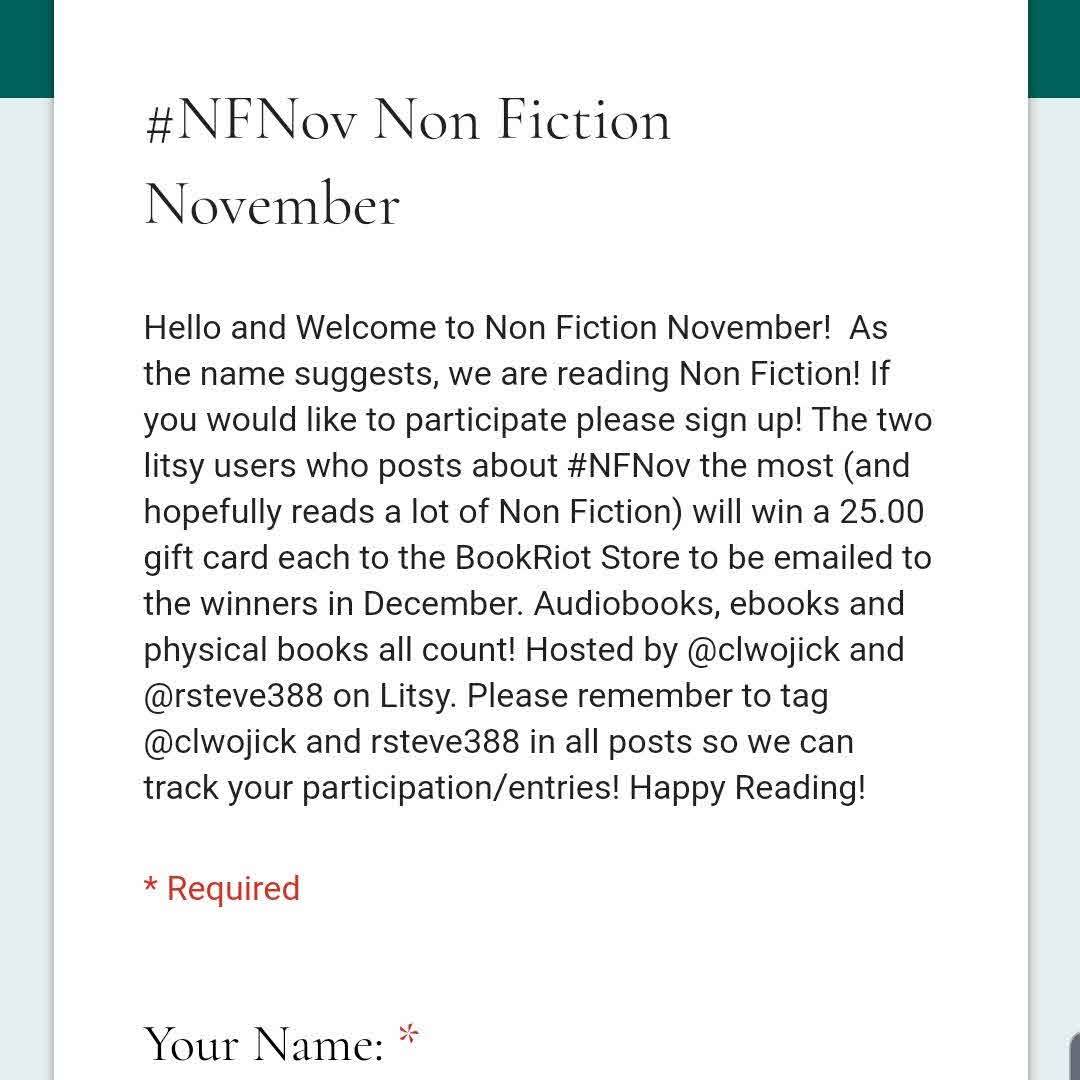Click the green header band at top left
1080x1080 pixels.
coord(26,48)
